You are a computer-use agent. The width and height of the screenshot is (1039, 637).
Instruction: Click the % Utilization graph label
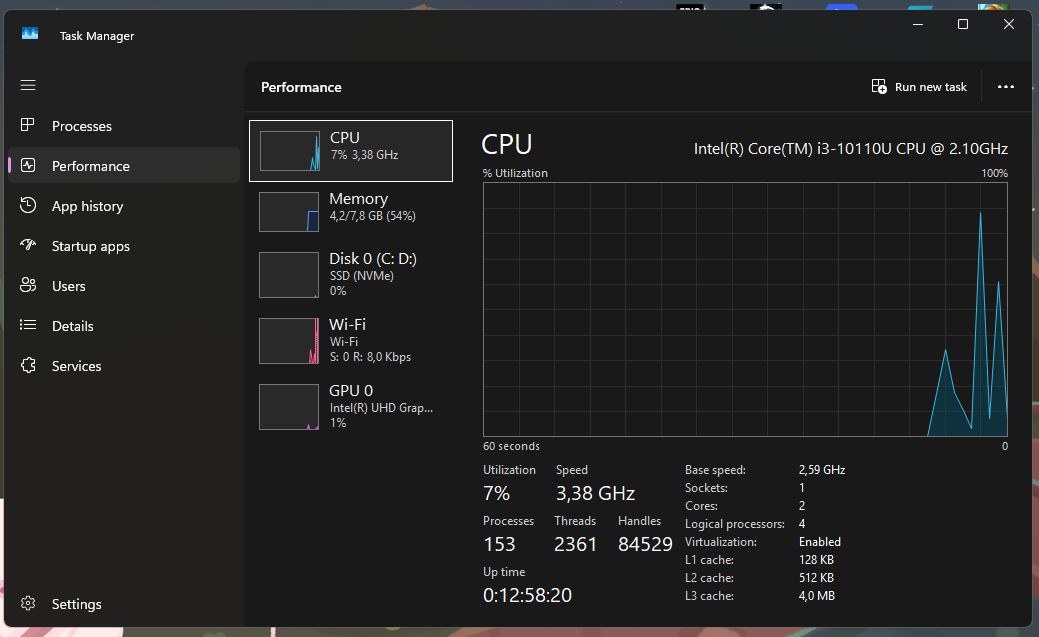(x=516, y=173)
